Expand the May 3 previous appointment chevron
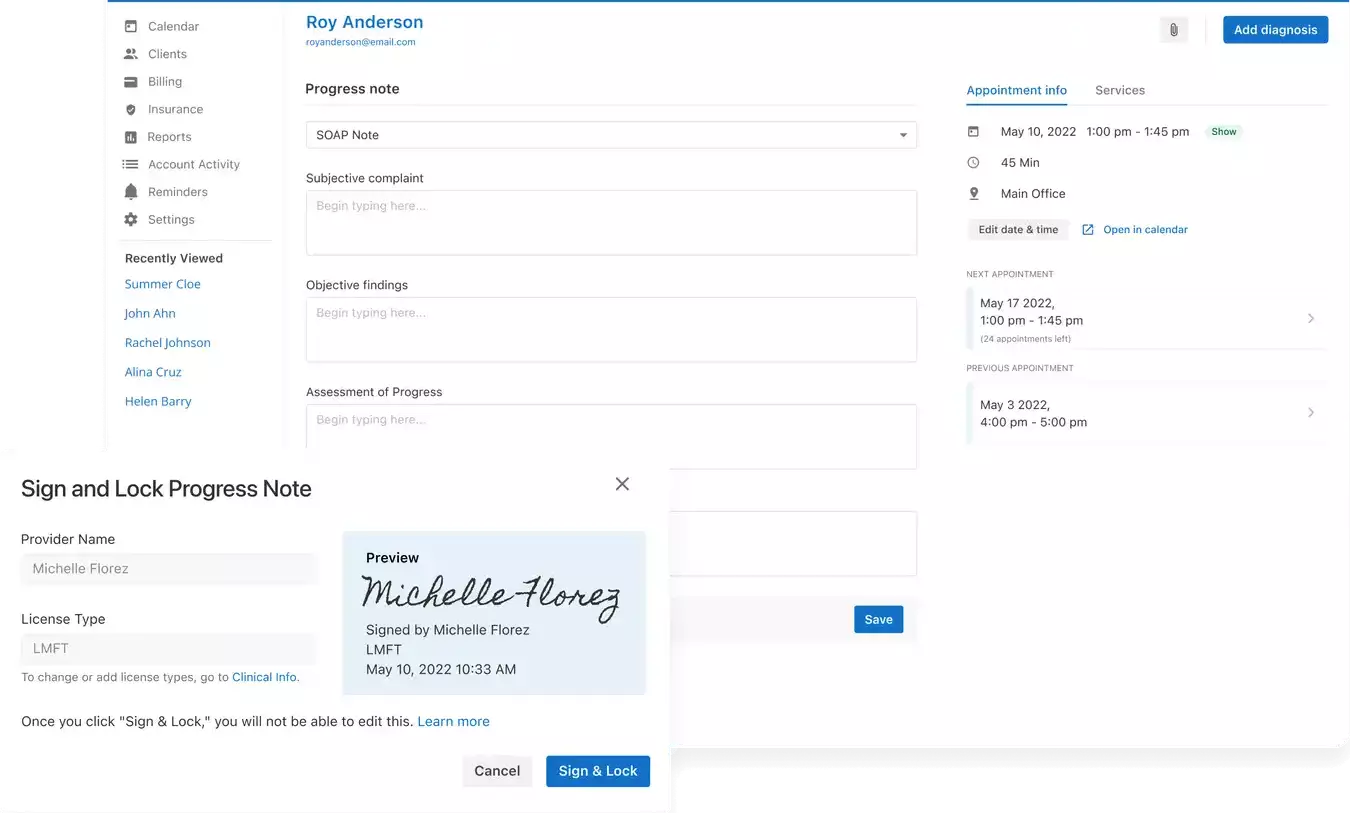 pos(1311,413)
